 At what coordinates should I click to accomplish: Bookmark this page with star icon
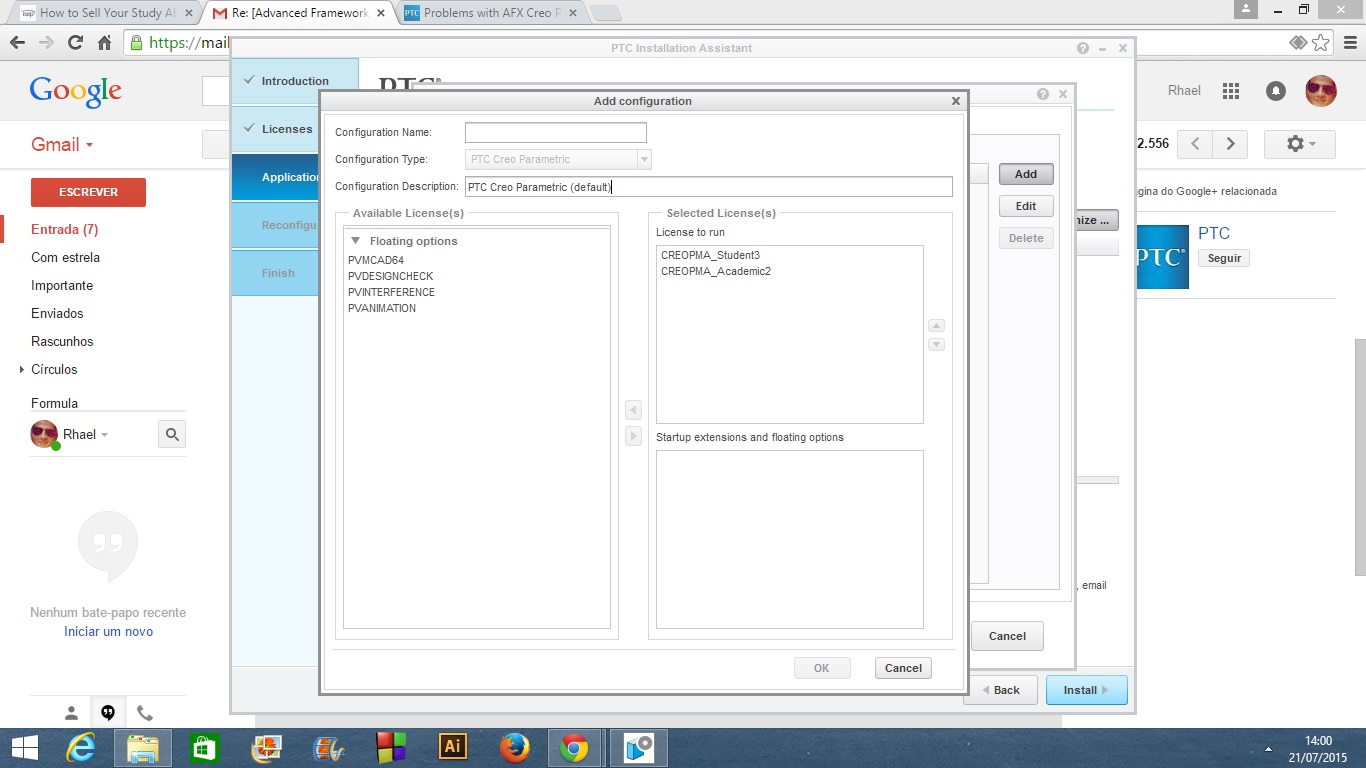point(1321,42)
